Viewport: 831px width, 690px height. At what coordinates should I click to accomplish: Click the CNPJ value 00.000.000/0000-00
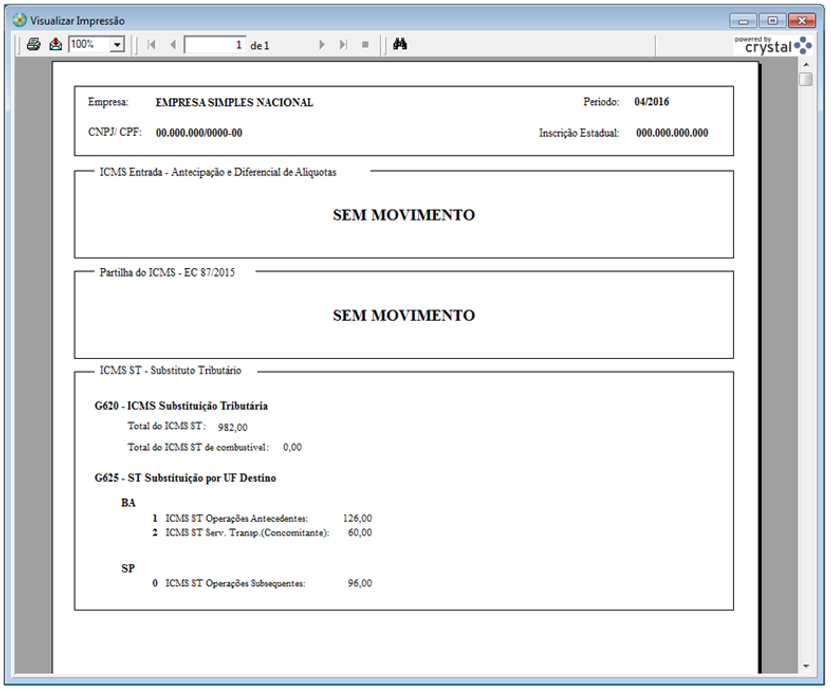199,133
